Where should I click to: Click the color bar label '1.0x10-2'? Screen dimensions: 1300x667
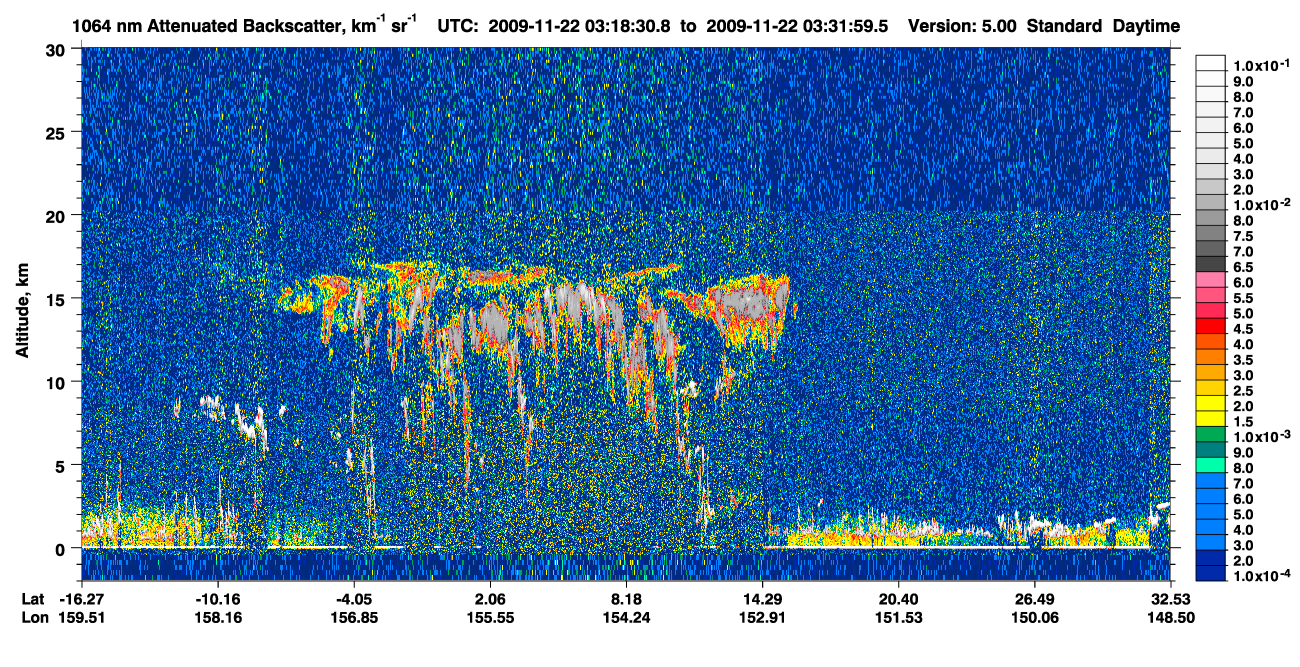pos(1260,203)
